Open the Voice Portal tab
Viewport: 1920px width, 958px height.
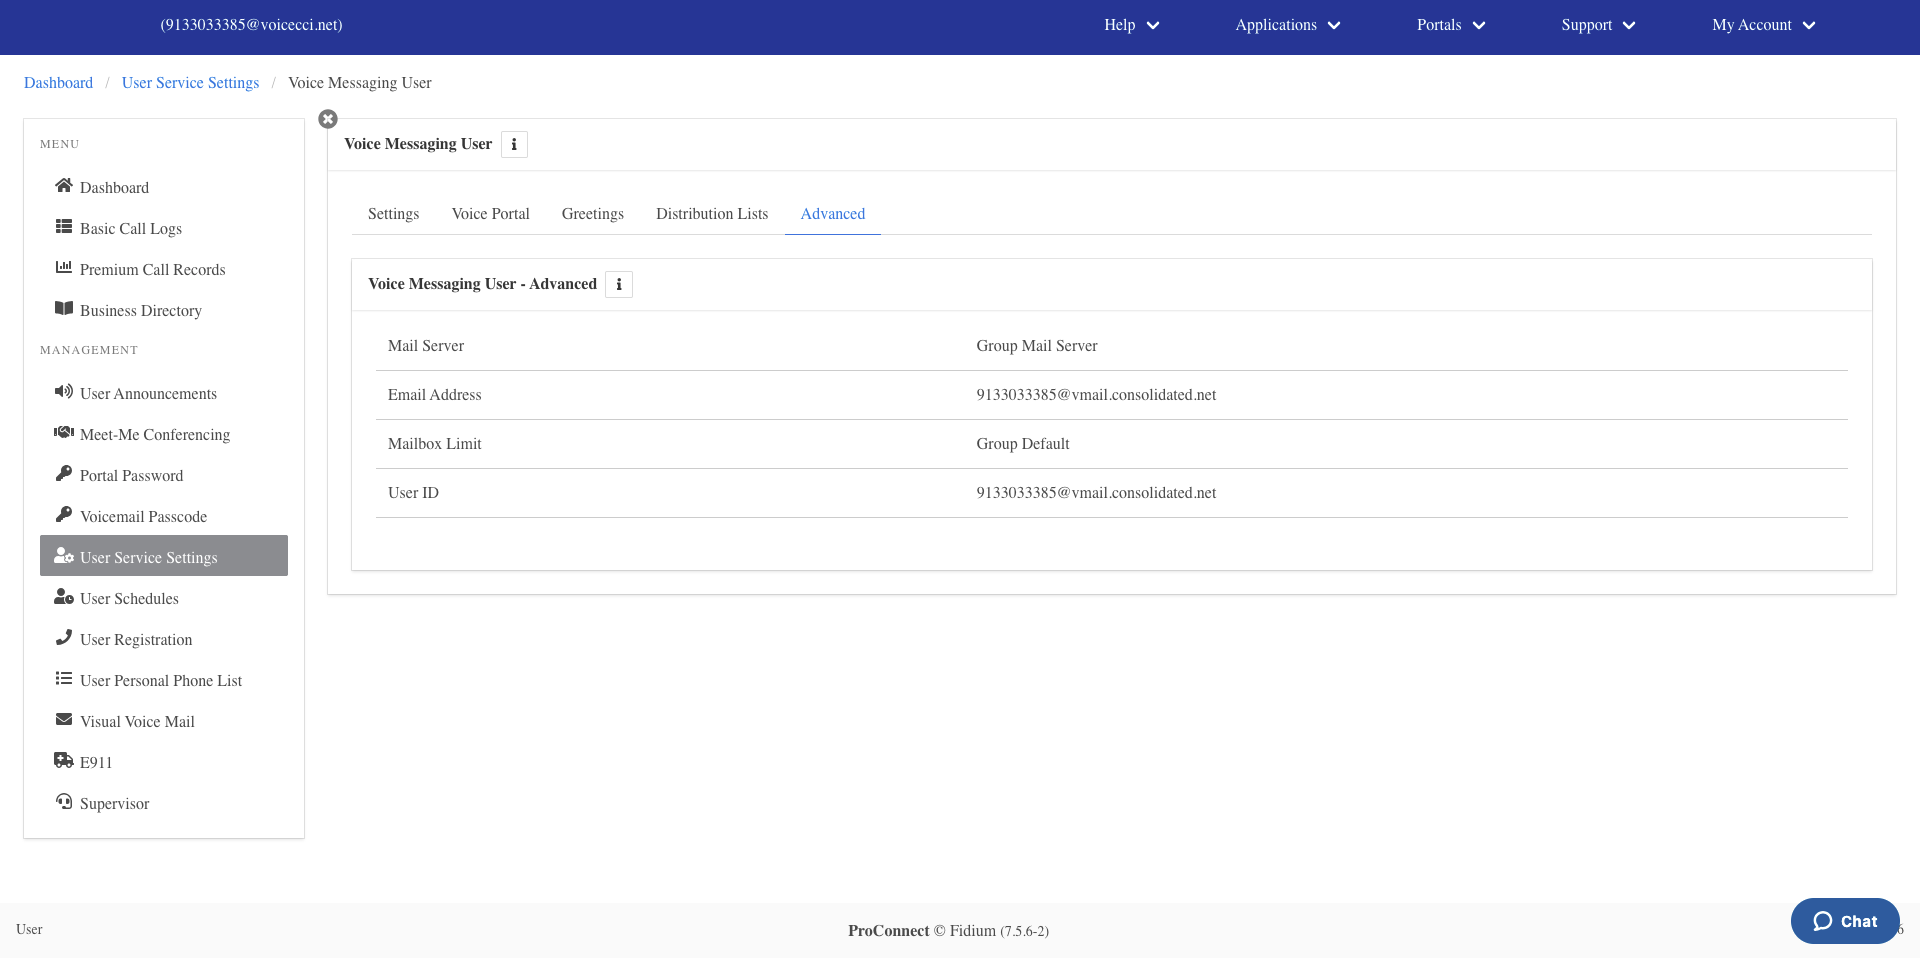pos(491,214)
